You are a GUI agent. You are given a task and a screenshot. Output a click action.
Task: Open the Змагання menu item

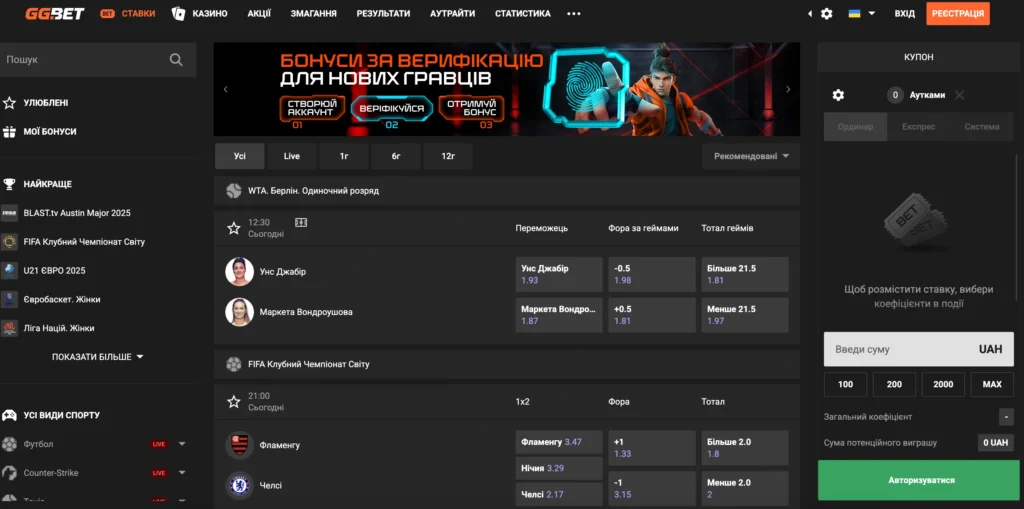[314, 14]
